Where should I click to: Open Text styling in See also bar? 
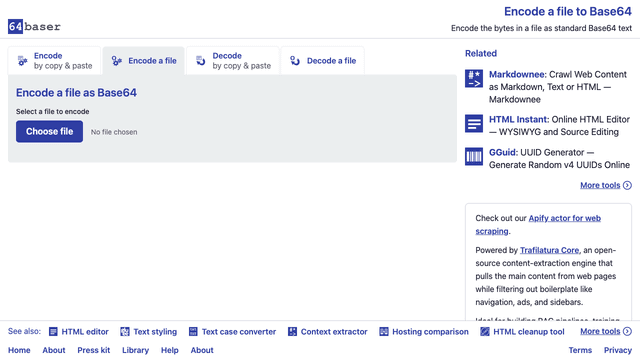click(x=155, y=332)
